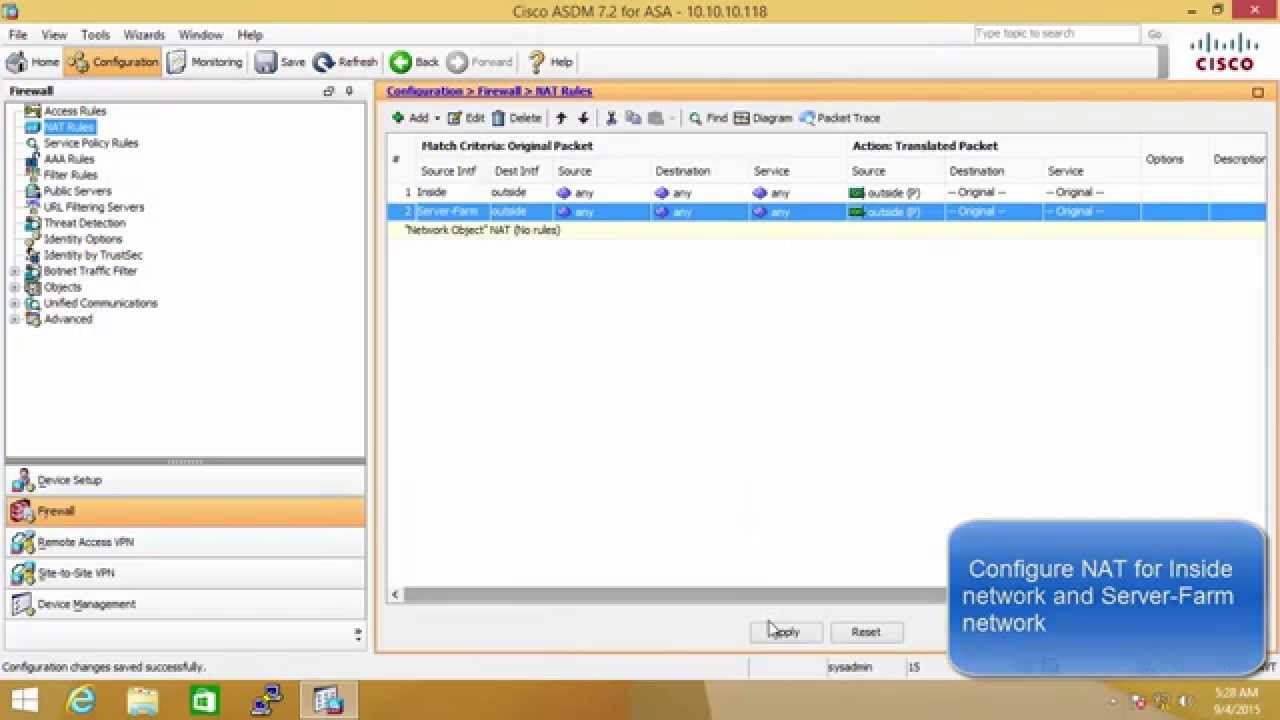Screen dimensions: 1280x720
Task: Open Device Setup section
Action: (x=186, y=480)
